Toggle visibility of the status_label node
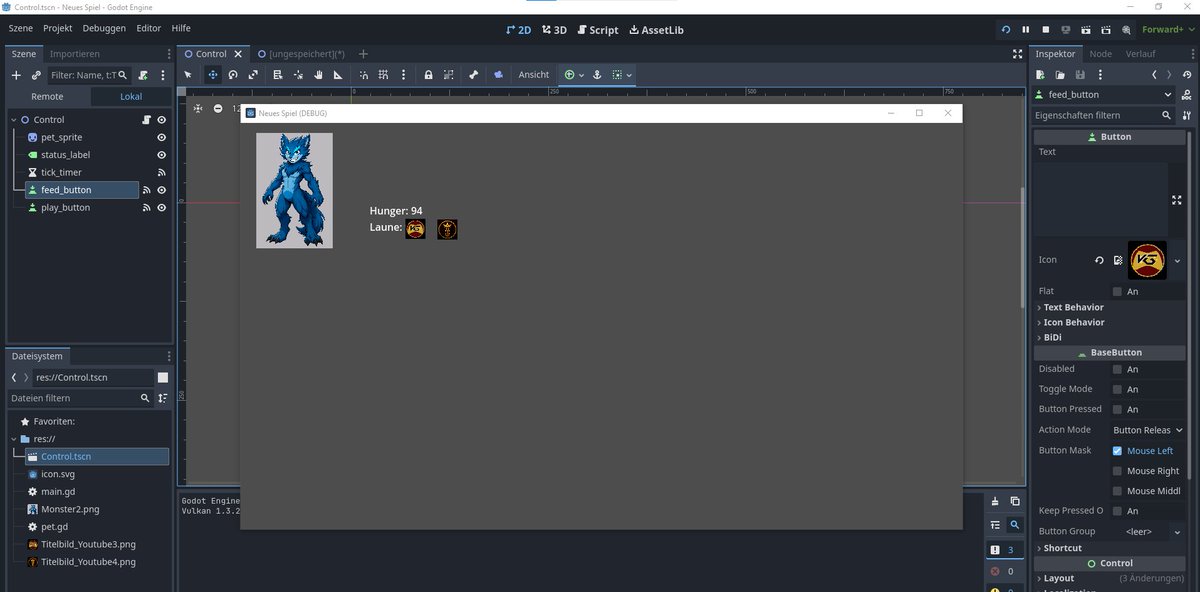 coord(161,155)
